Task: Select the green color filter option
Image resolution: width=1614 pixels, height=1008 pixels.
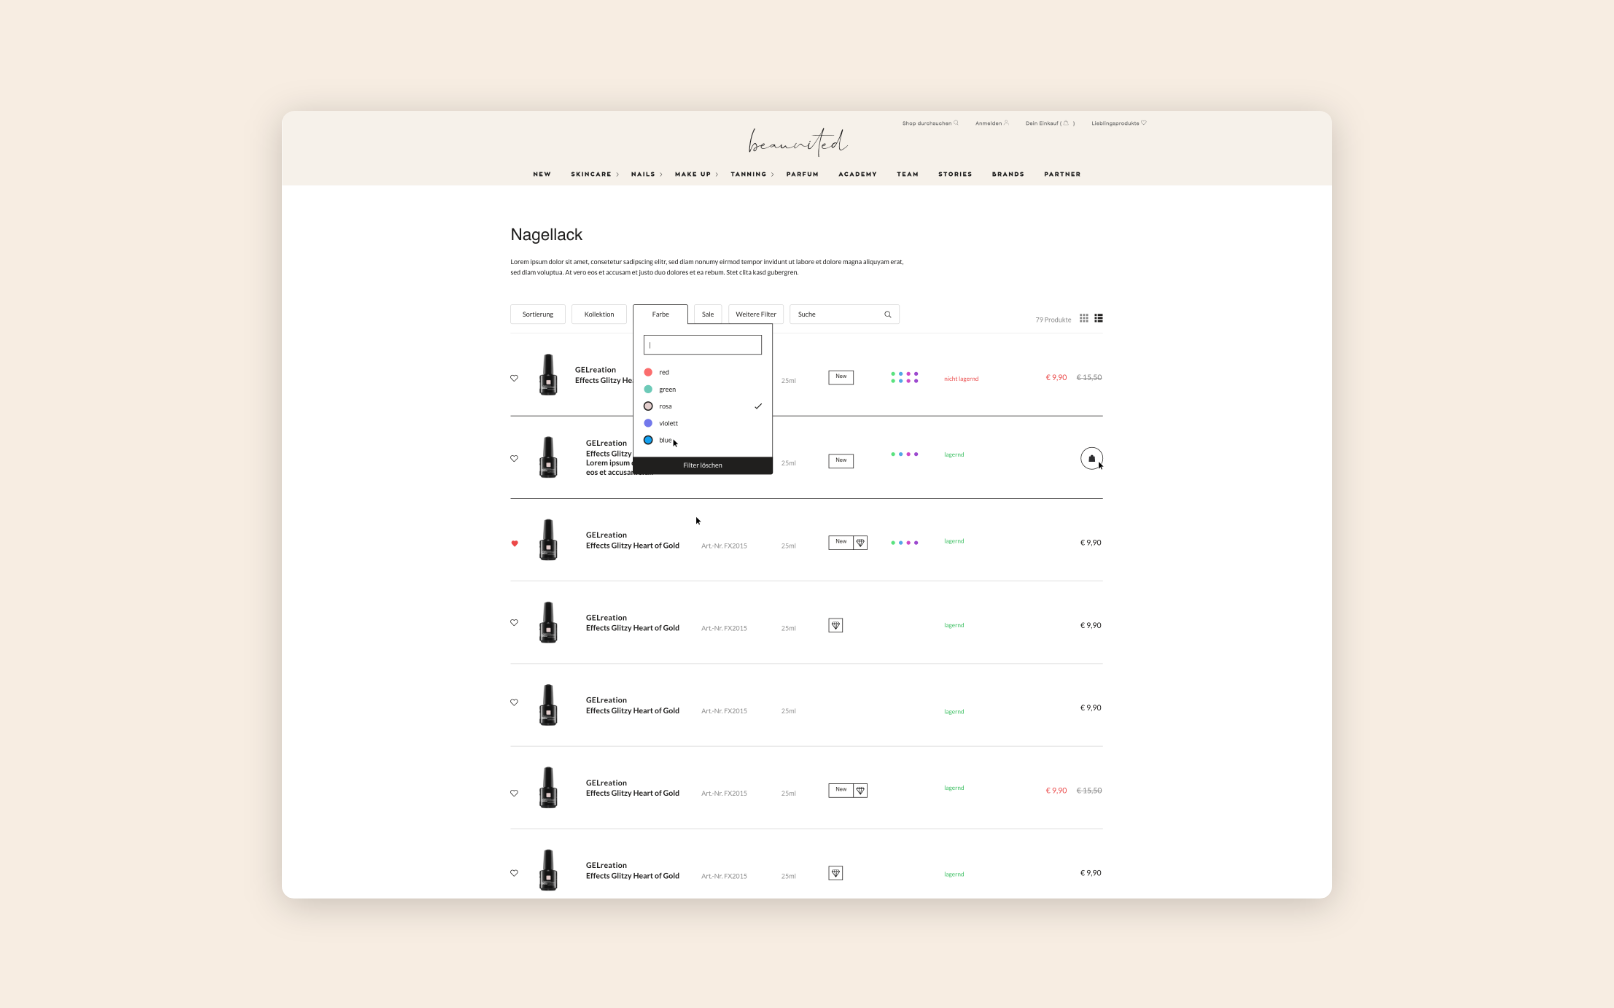Action: point(667,389)
